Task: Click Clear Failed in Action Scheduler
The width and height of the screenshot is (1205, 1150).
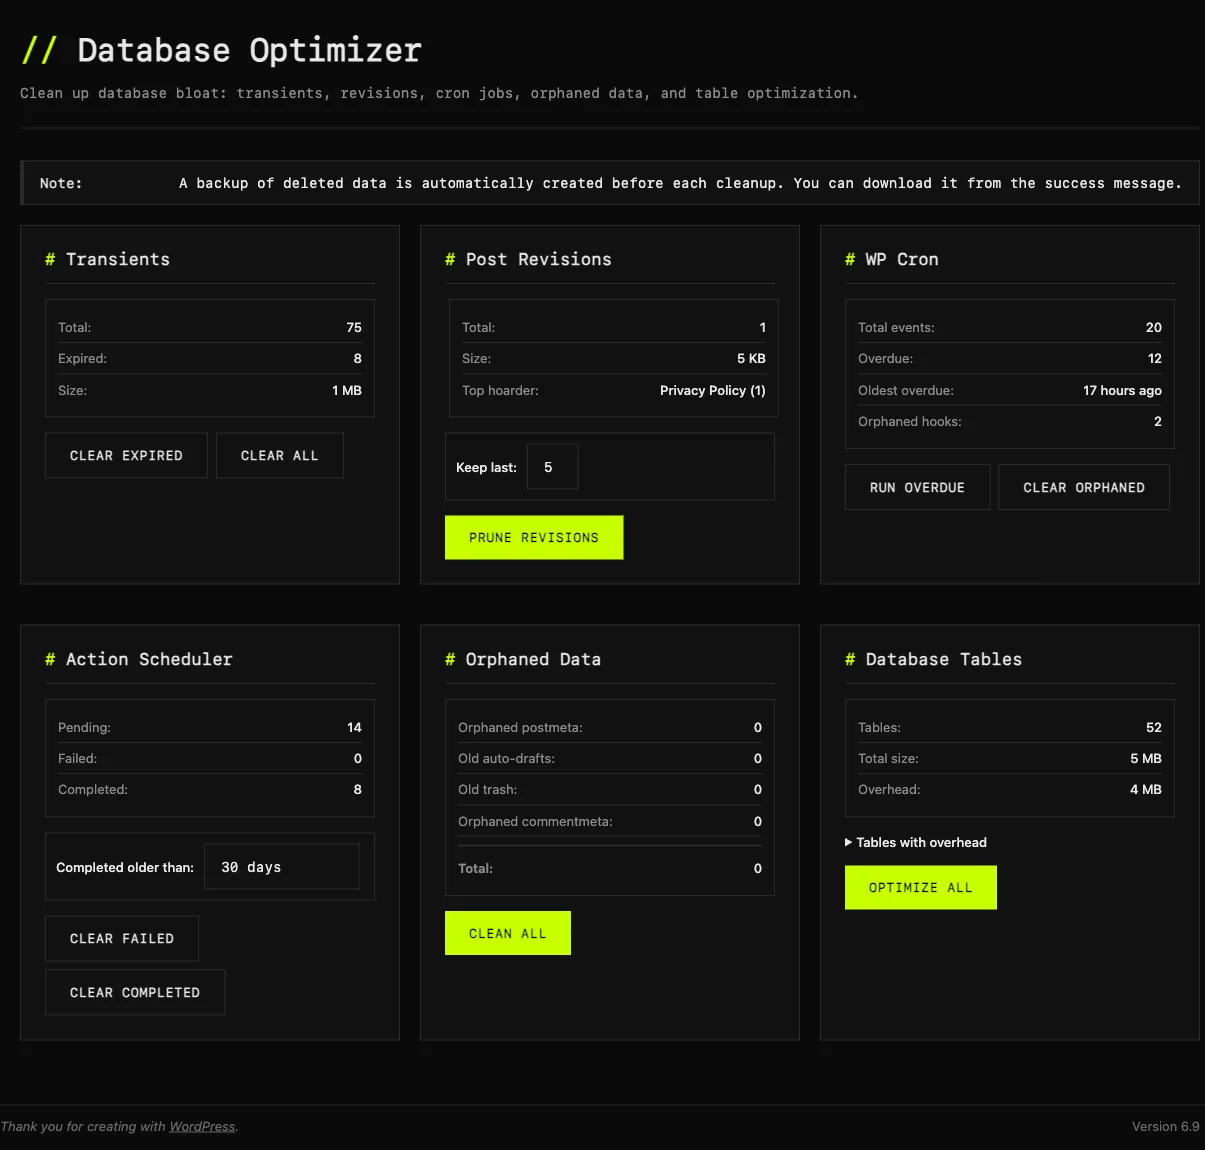Action: pyautogui.click(x=121, y=938)
